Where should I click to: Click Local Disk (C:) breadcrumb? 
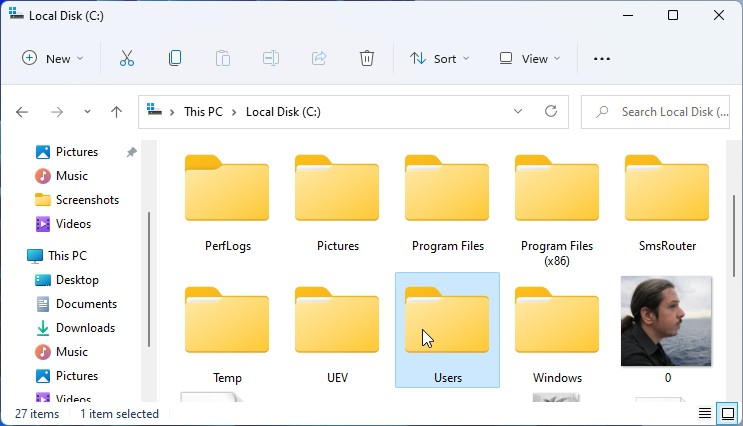[x=283, y=112]
